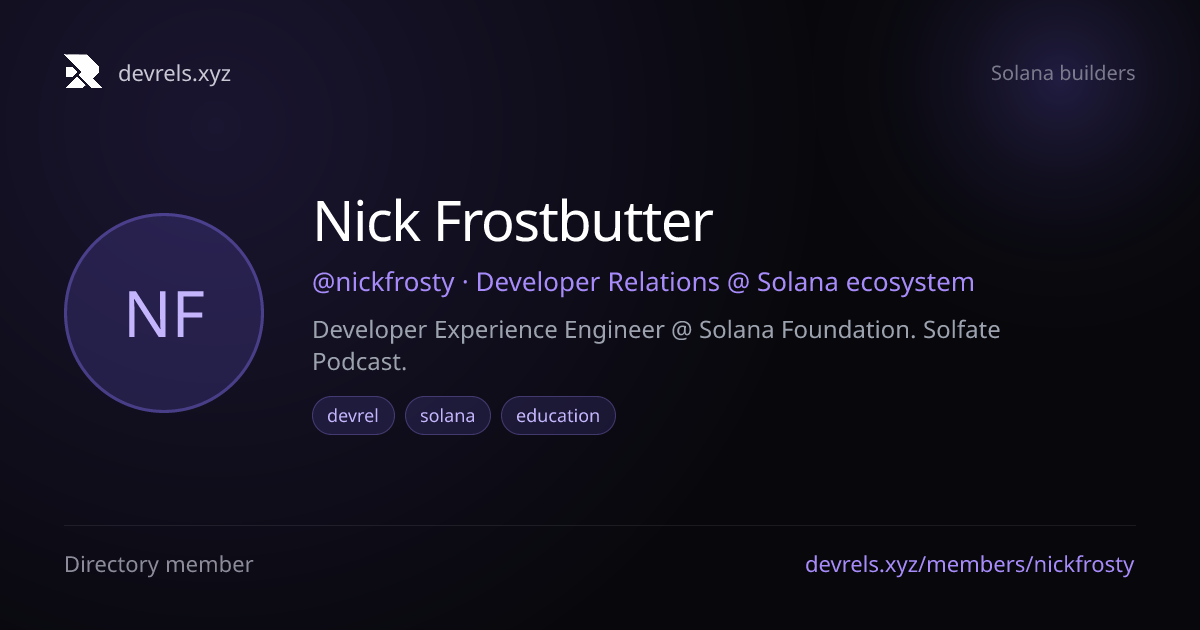This screenshot has height=630, width=1200.
Task: Select the devrel tag chip
Action: coord(353,416)
